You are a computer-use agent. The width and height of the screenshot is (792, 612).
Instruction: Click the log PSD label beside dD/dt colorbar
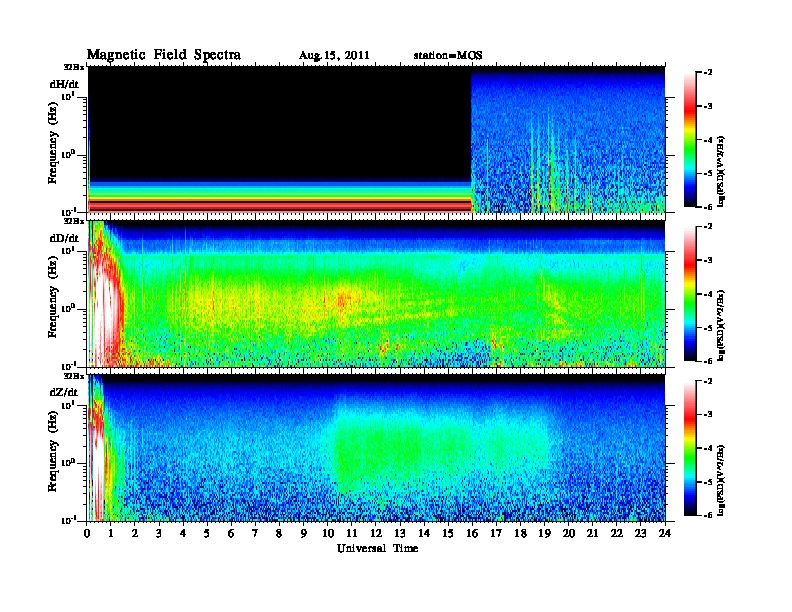tap(721, 326)
